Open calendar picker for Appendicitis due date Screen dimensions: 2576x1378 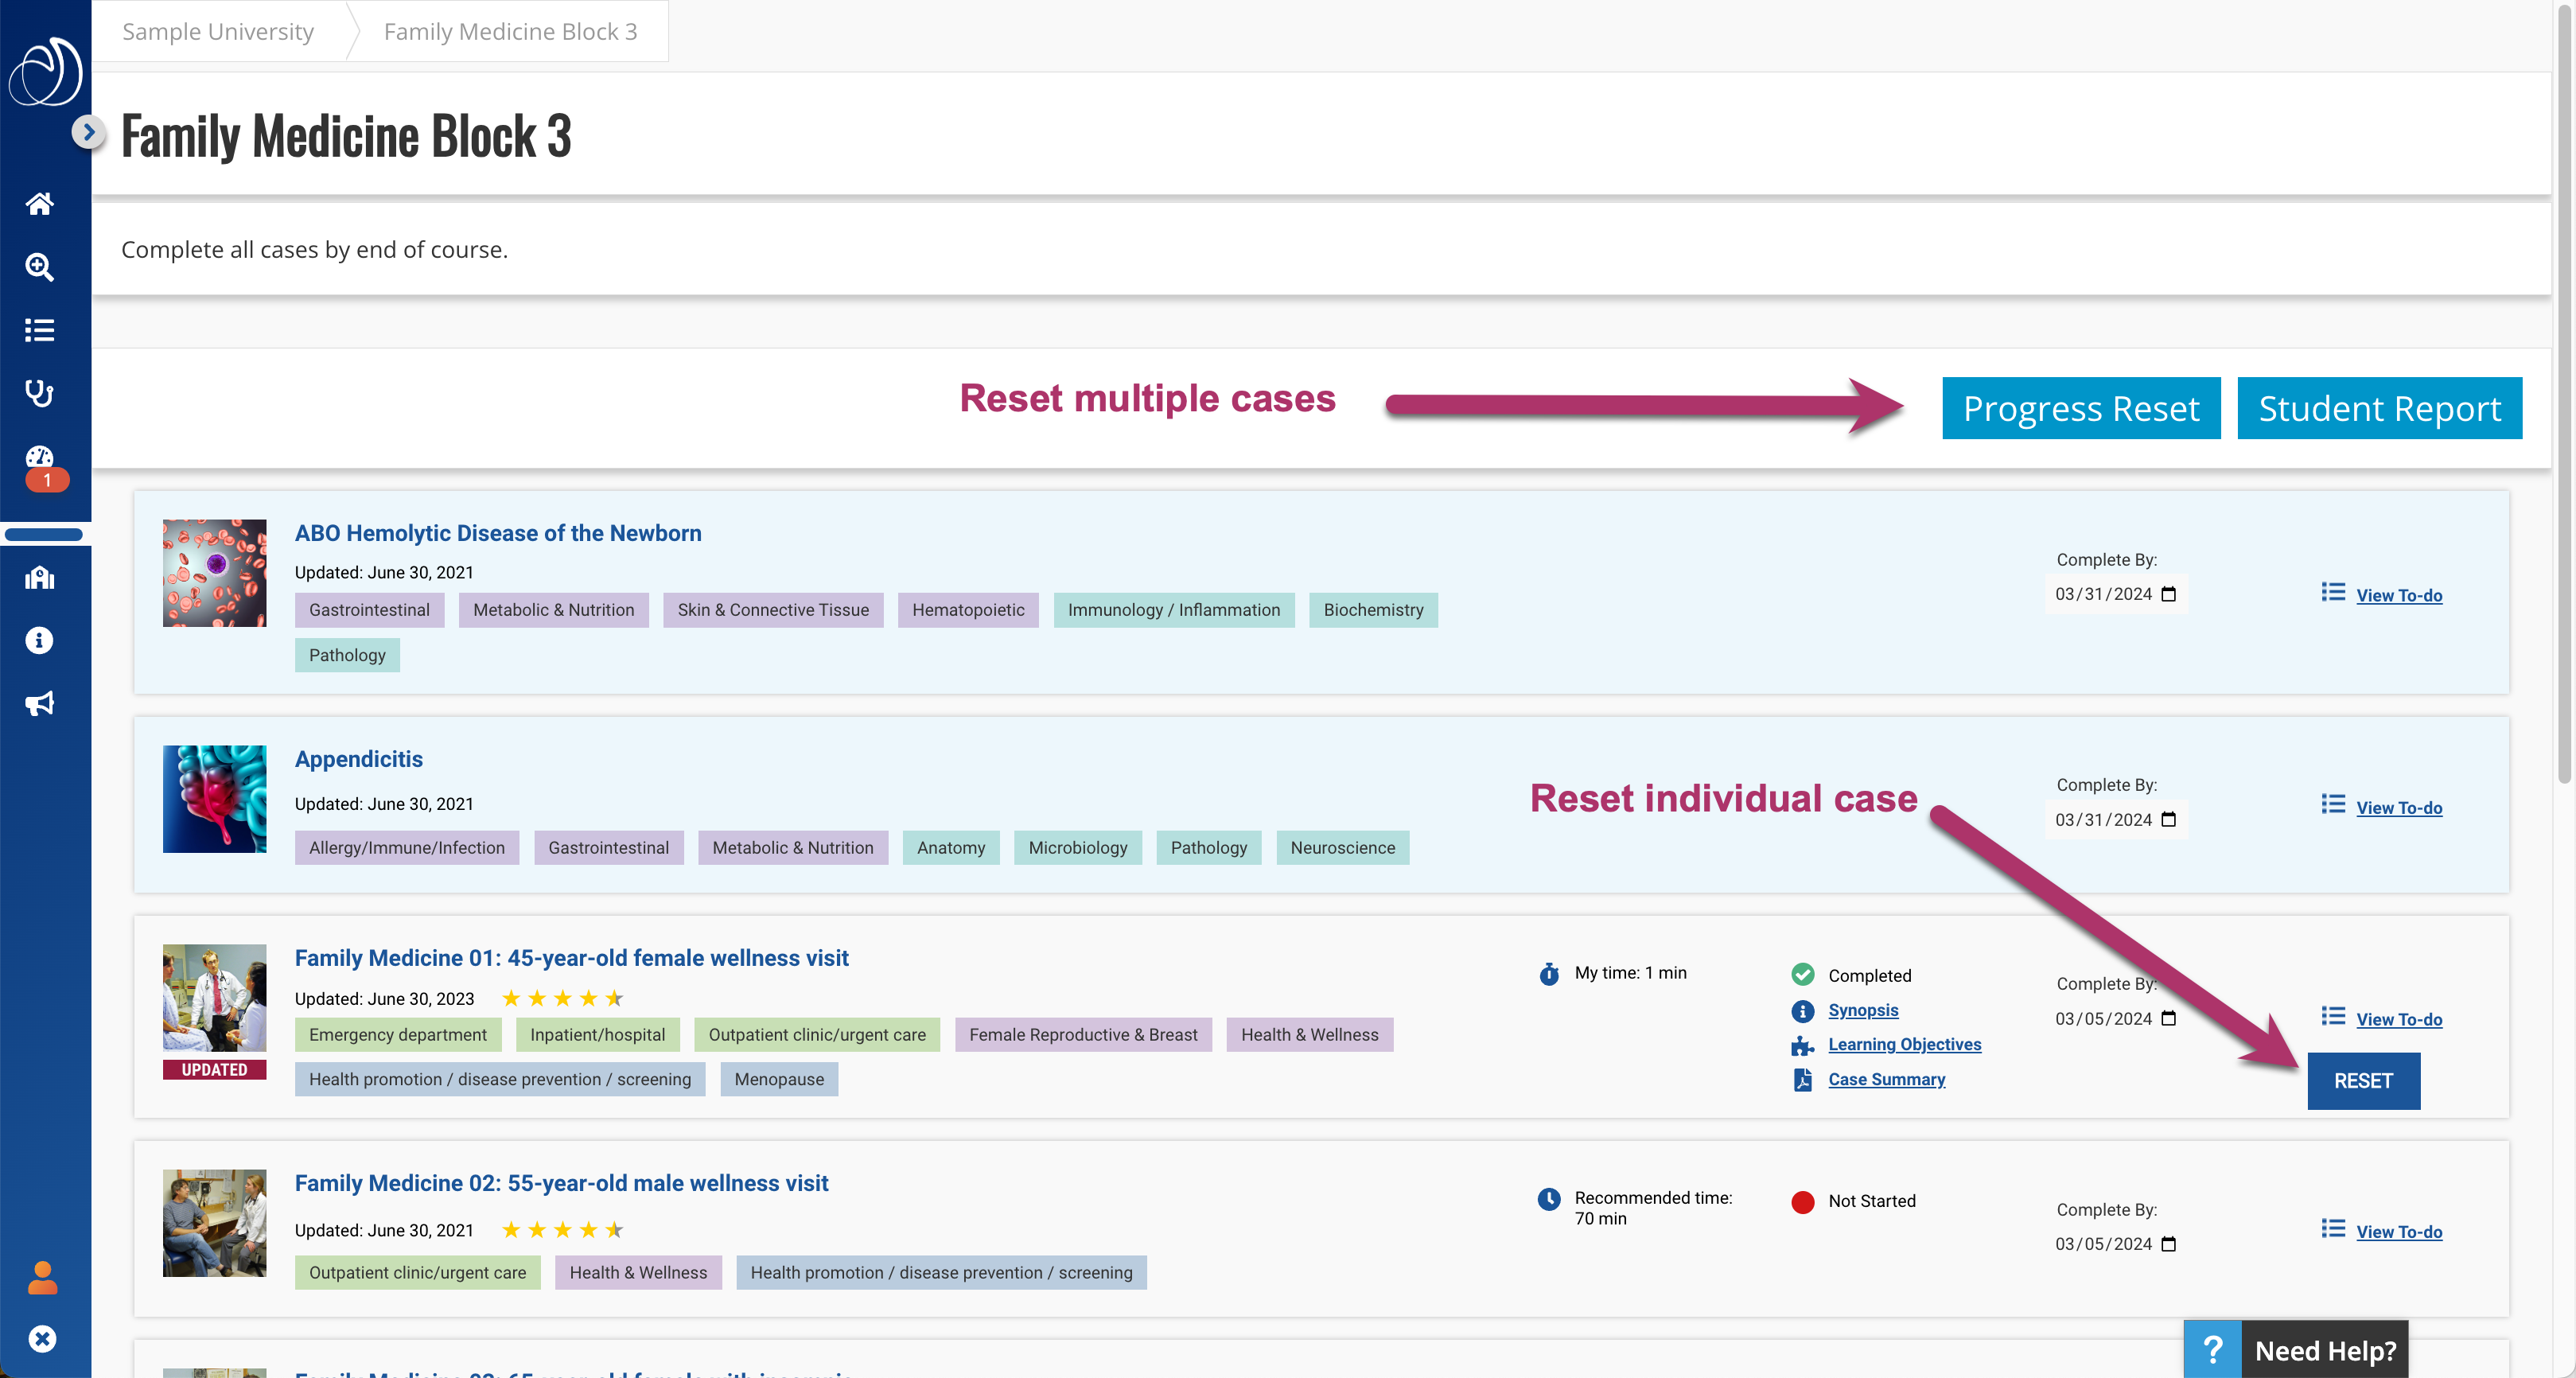[x=2168, y=820]
